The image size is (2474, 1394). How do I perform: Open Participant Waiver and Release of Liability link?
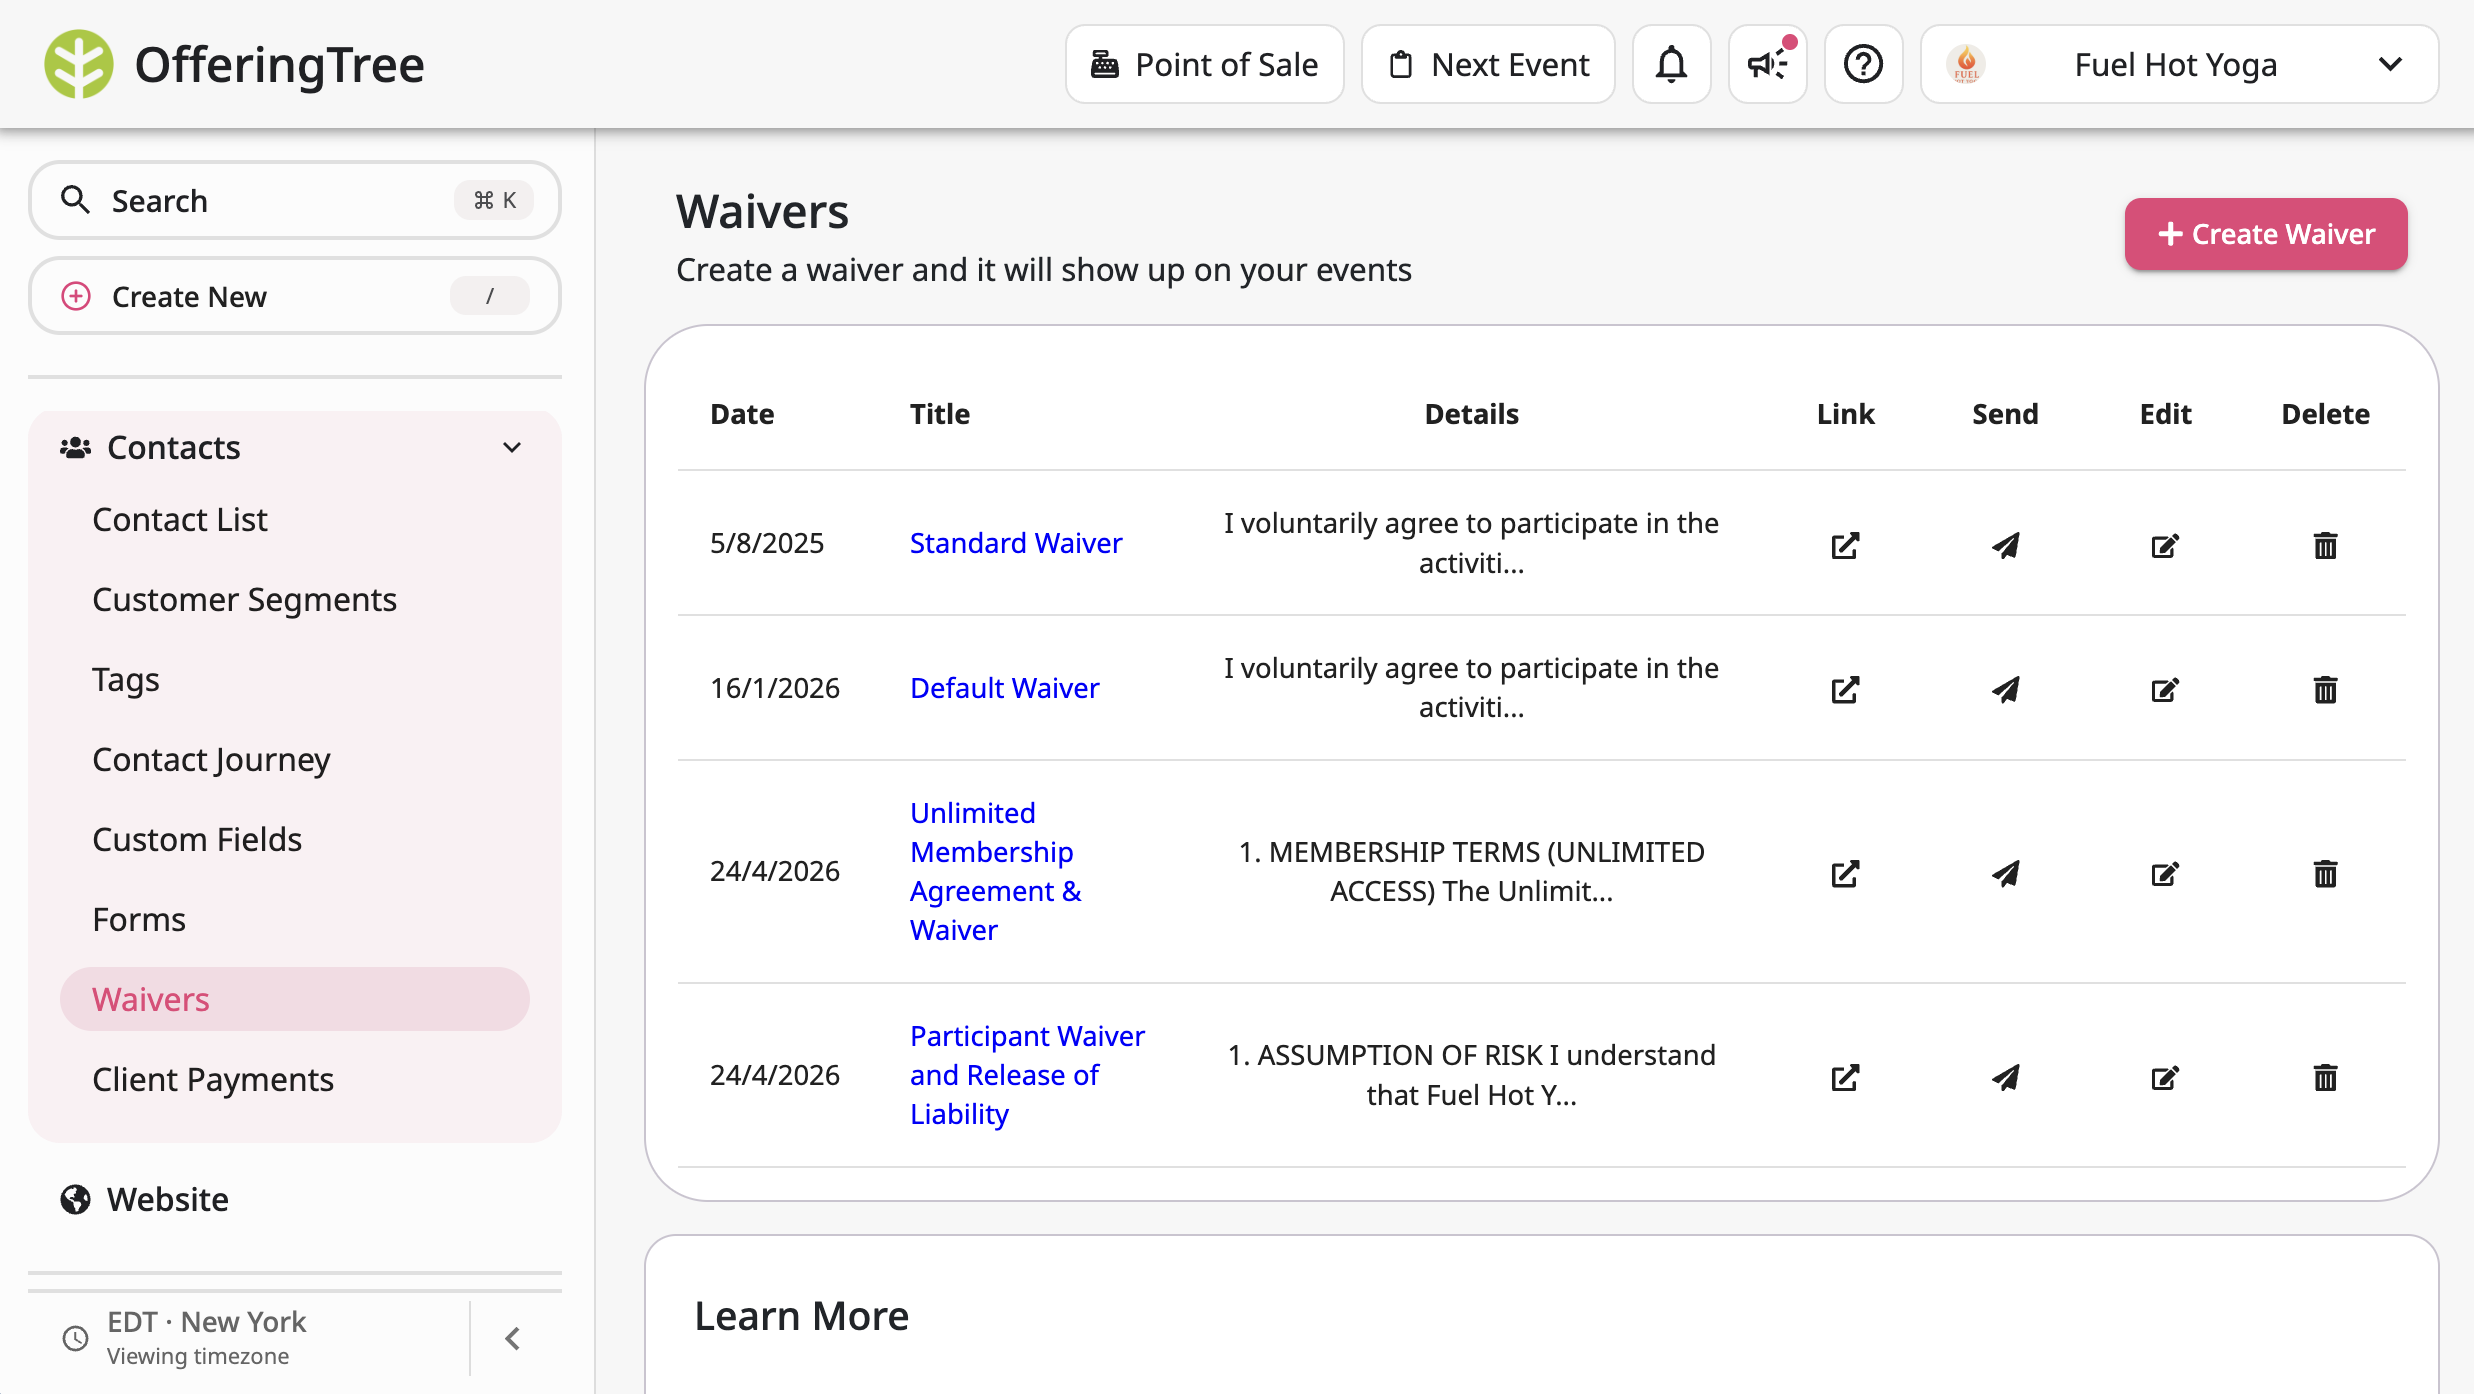point(1027,1075)
